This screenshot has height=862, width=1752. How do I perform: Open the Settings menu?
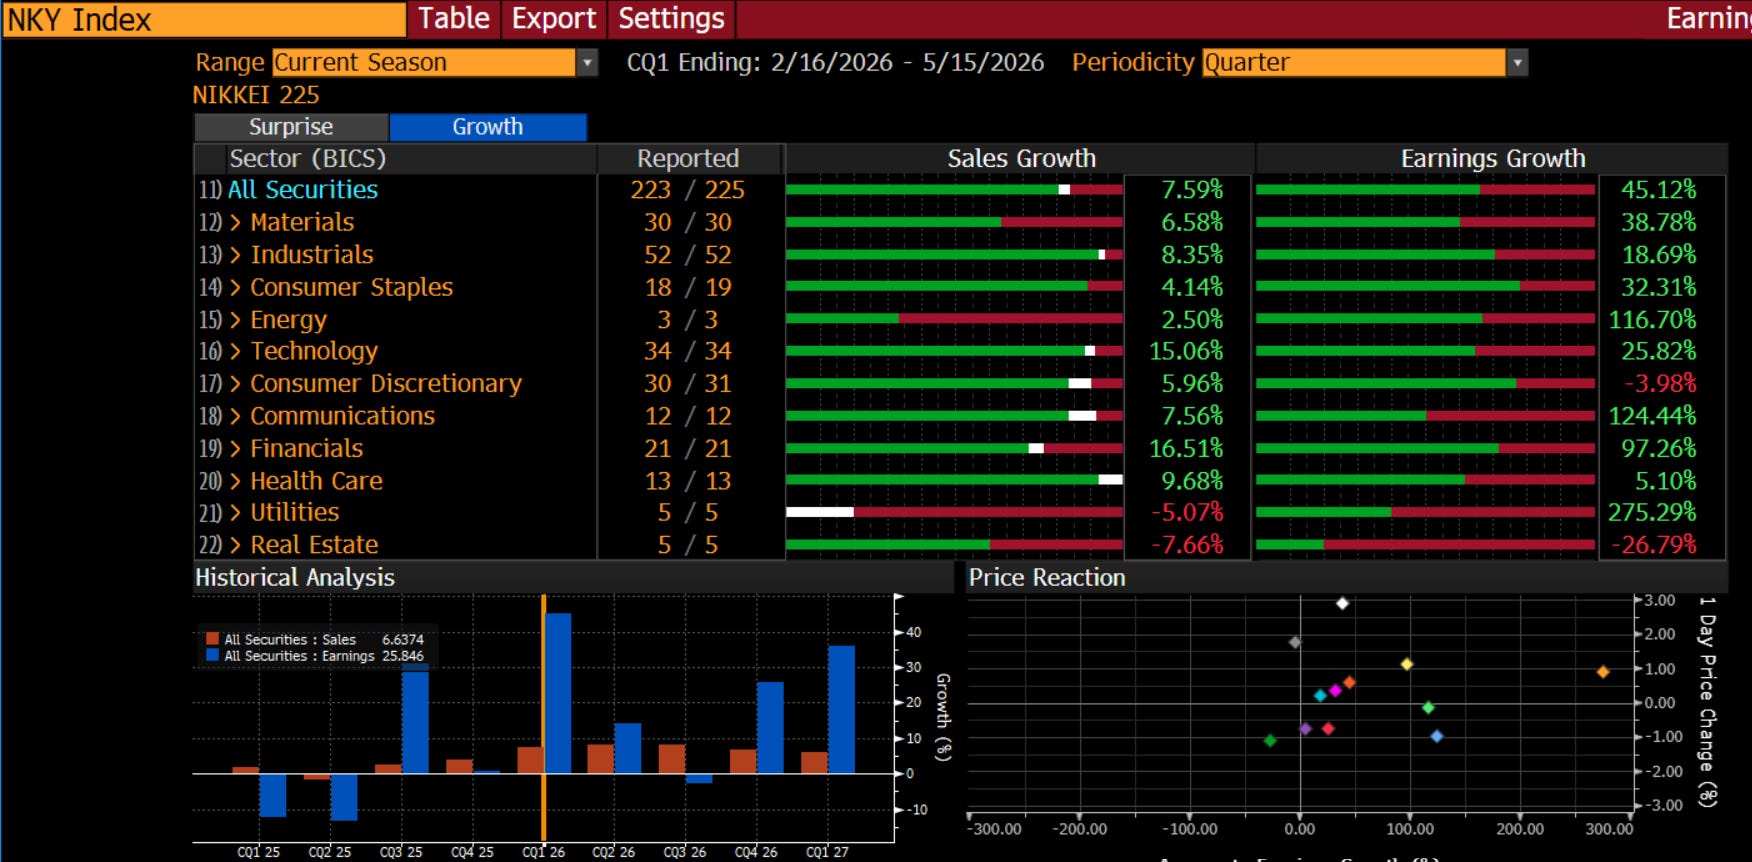pos(671,18)
